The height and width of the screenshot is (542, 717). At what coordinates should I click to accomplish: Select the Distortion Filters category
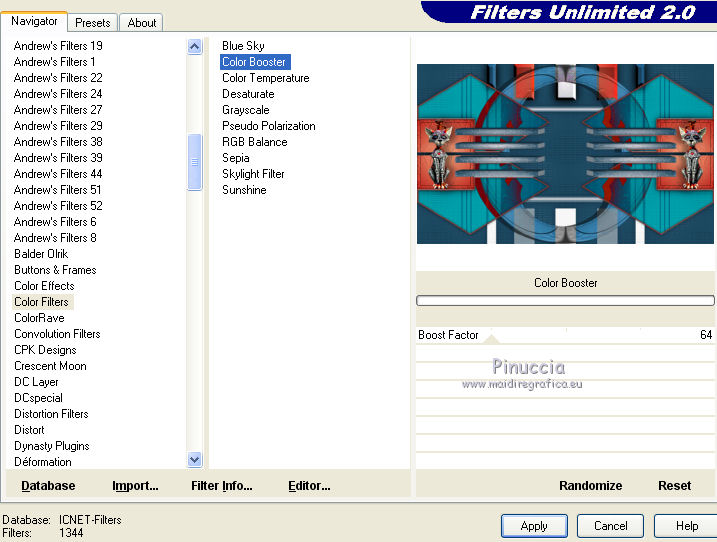(51, 414)
